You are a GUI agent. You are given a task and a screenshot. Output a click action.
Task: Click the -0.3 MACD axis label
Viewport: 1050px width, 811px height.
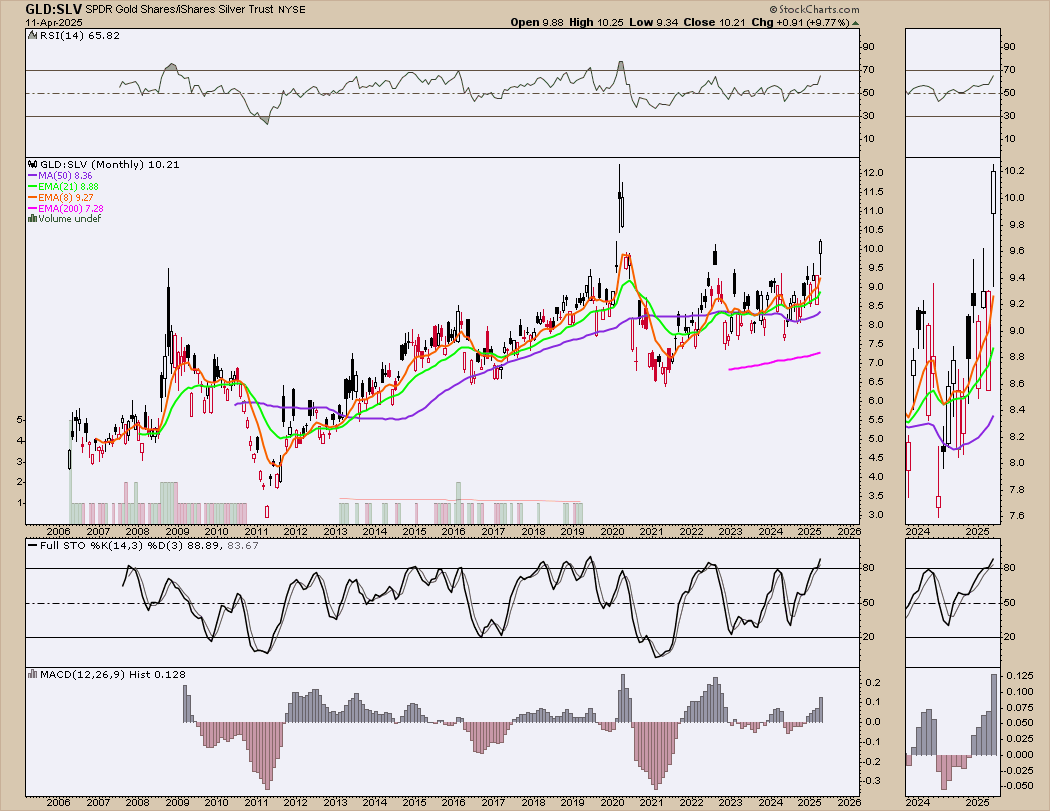point(873,781)
